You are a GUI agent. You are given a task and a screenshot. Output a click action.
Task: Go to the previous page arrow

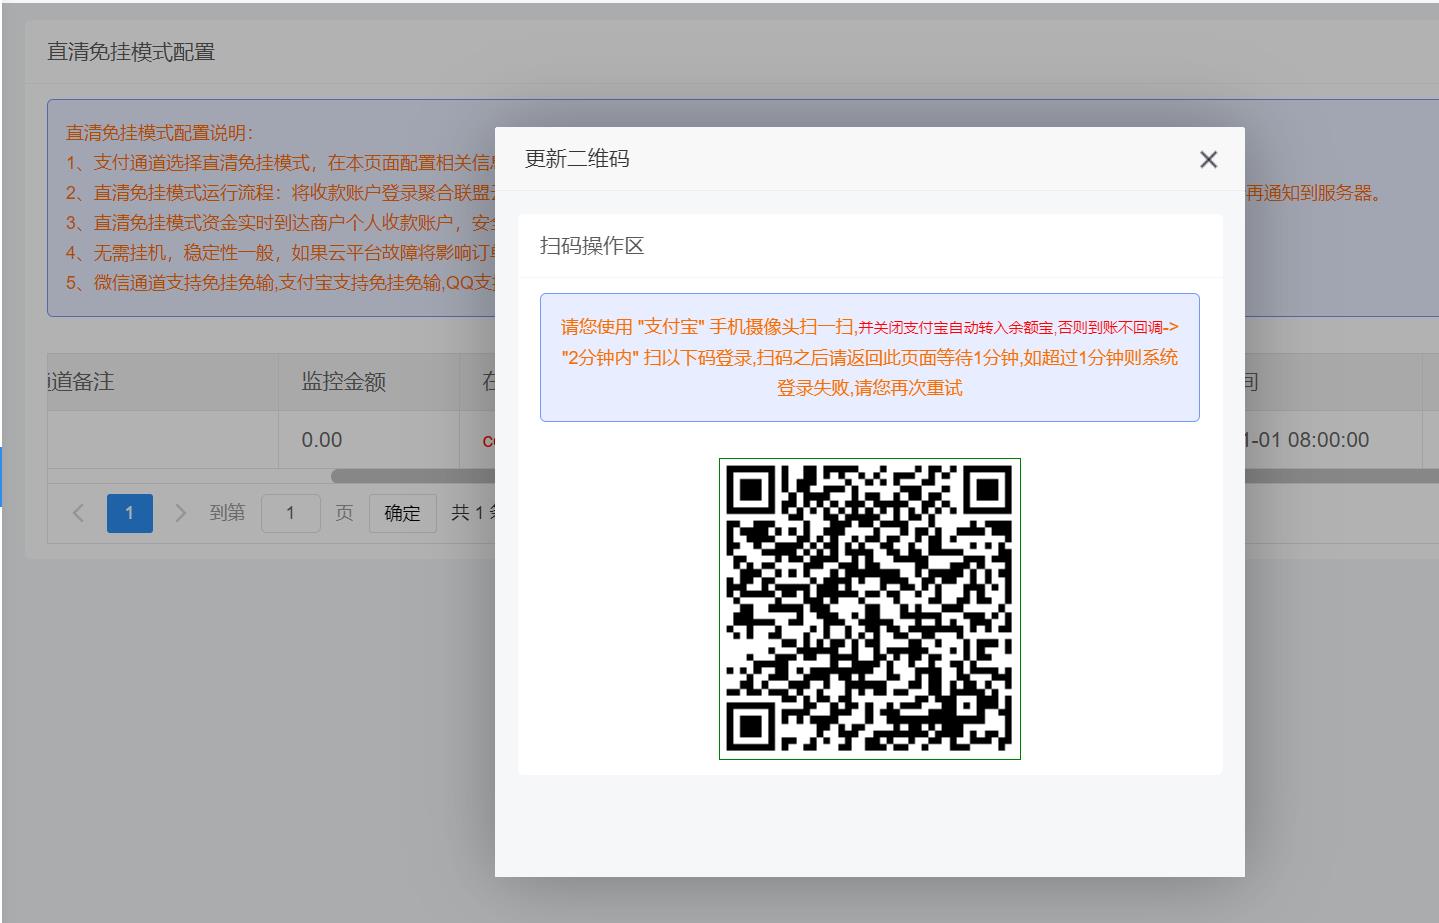tap(79, 513)
